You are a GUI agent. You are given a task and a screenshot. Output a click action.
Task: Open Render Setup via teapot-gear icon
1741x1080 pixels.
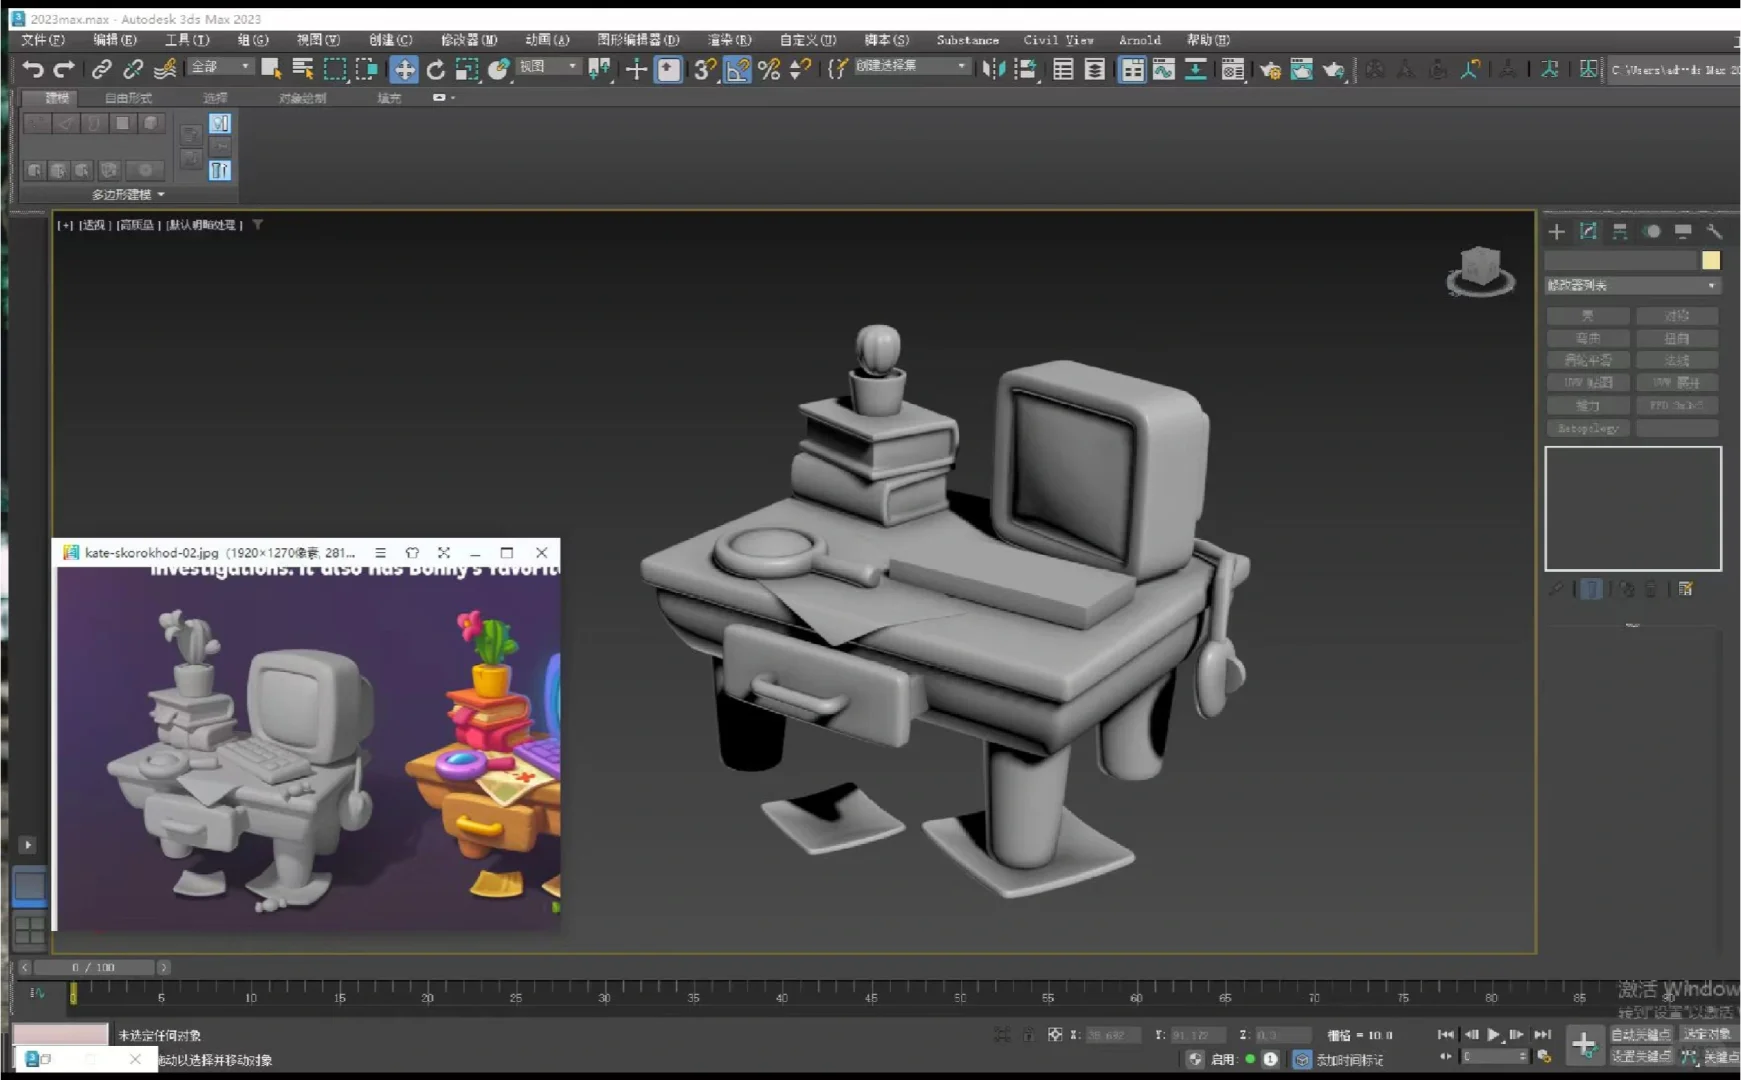[x=1271, y=70]
